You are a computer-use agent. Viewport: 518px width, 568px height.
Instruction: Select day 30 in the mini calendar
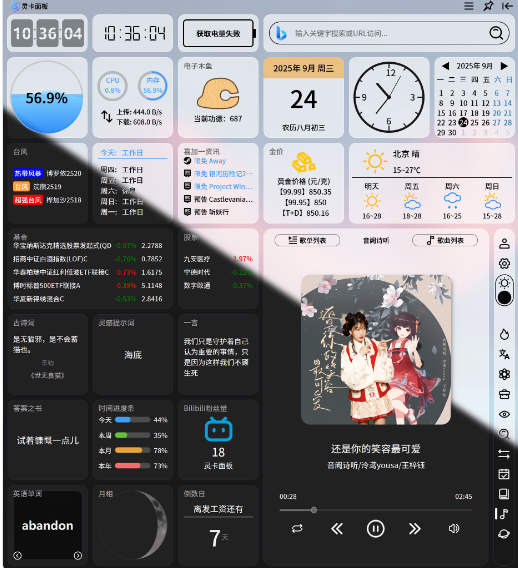[x=452, y=133]
